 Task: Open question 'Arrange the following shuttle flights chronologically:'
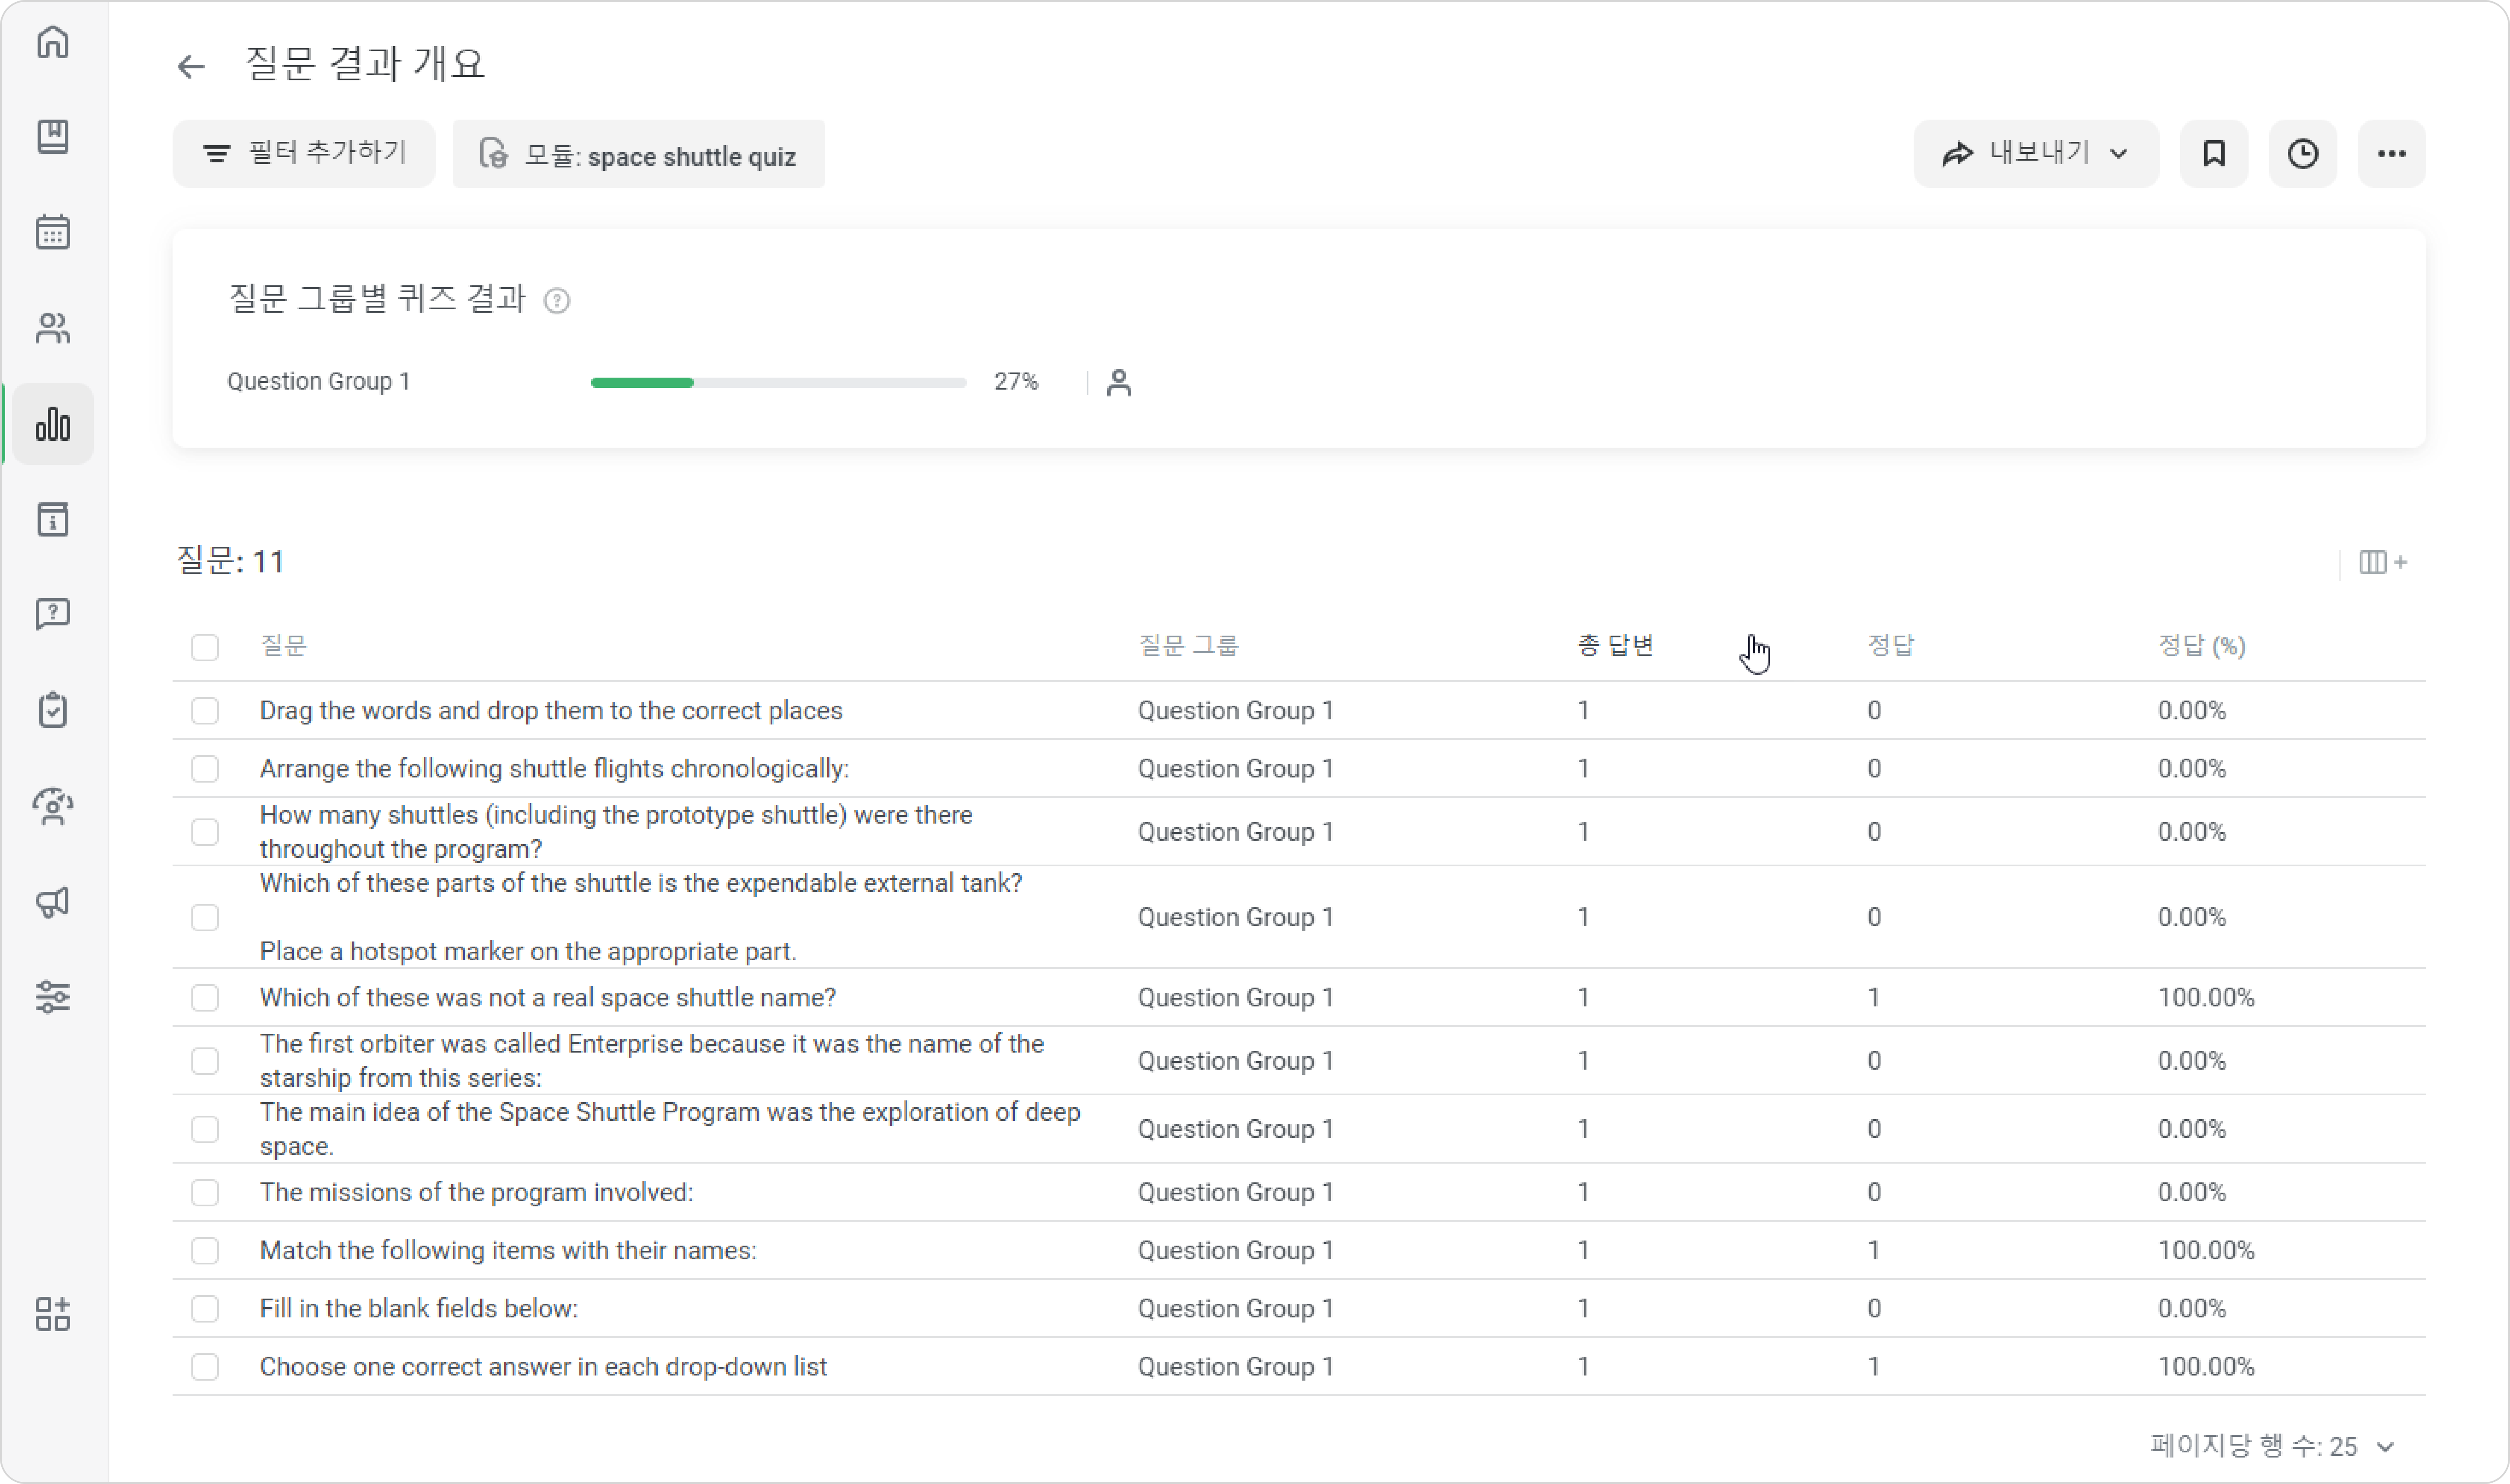554,769
